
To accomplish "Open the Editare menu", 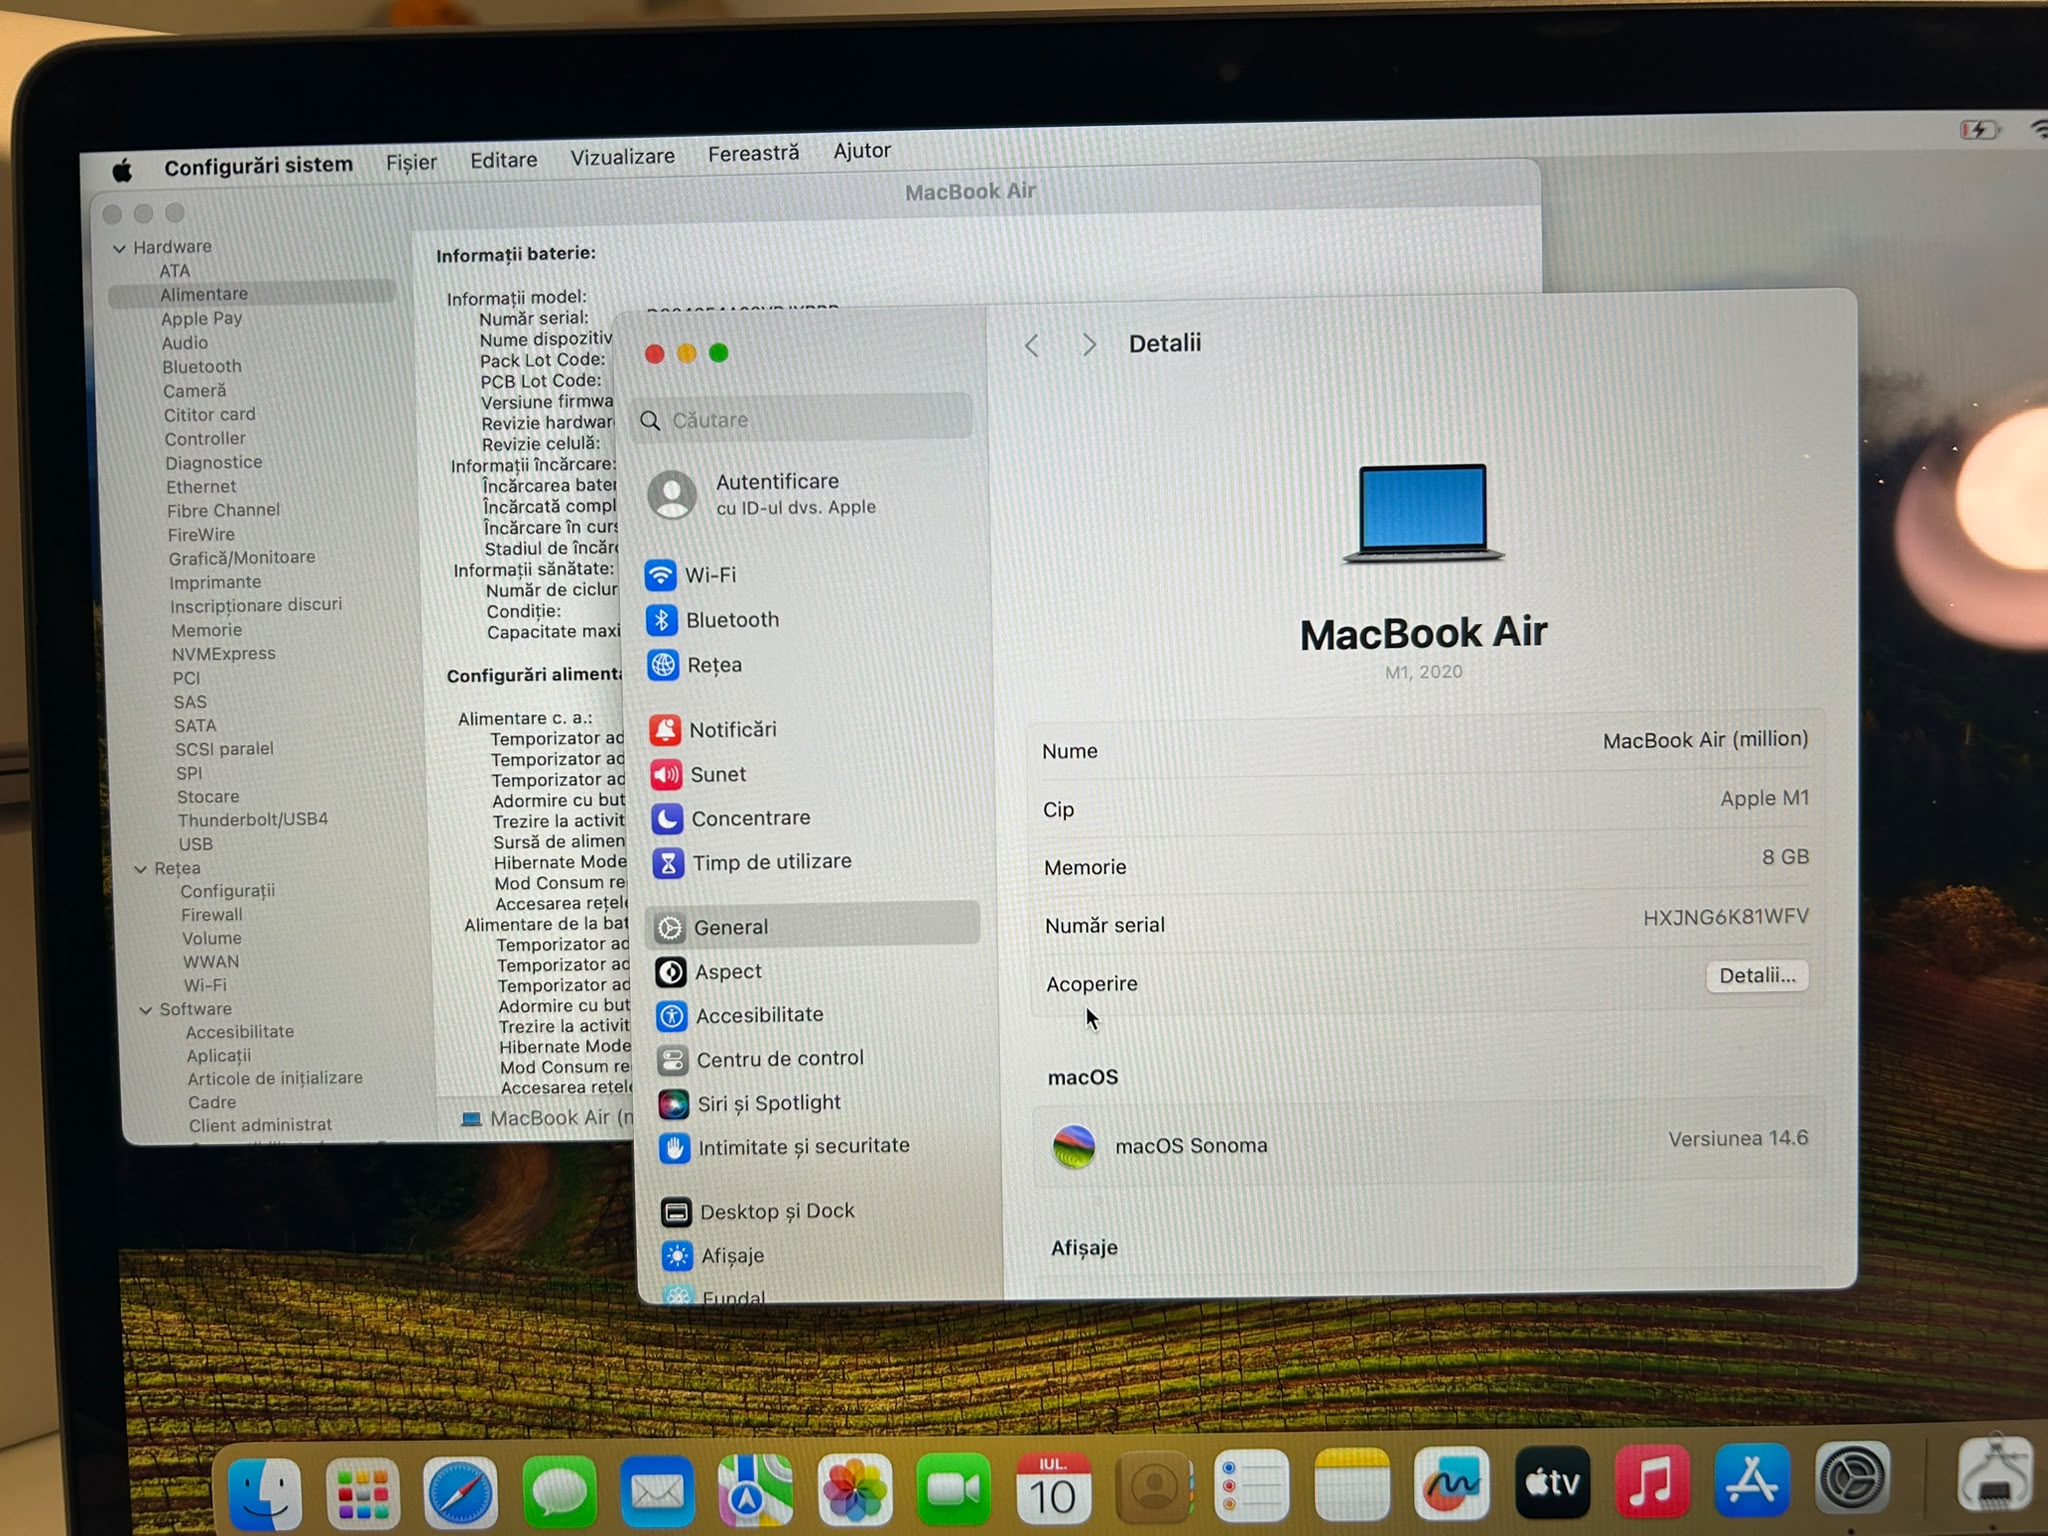I will click(503, 160).
